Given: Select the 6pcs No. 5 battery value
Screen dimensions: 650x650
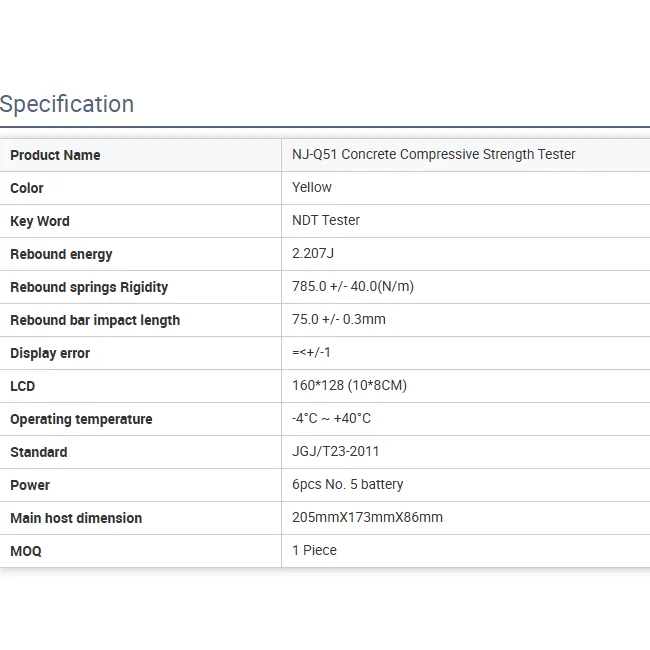Looking at the screenshot, I should point(348,484).
